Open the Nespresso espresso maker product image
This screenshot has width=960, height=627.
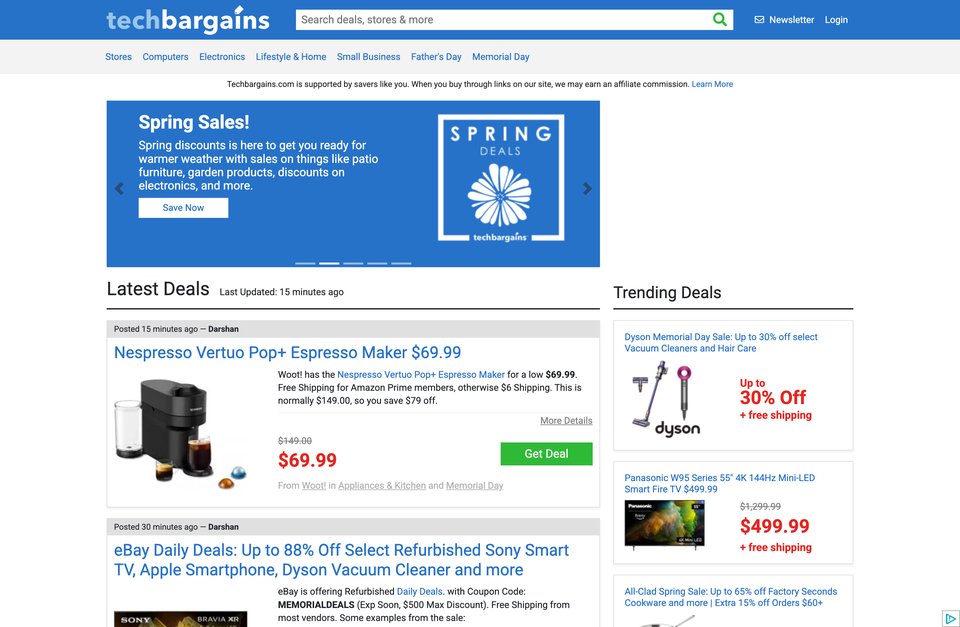coord(181,434)
